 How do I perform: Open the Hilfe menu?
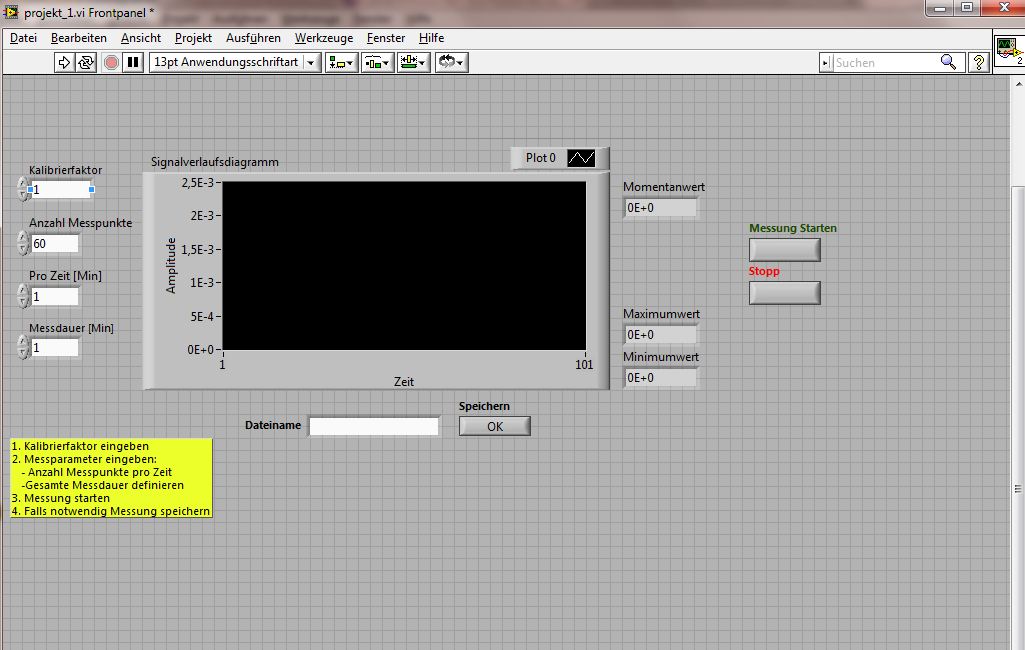point(431,38)
